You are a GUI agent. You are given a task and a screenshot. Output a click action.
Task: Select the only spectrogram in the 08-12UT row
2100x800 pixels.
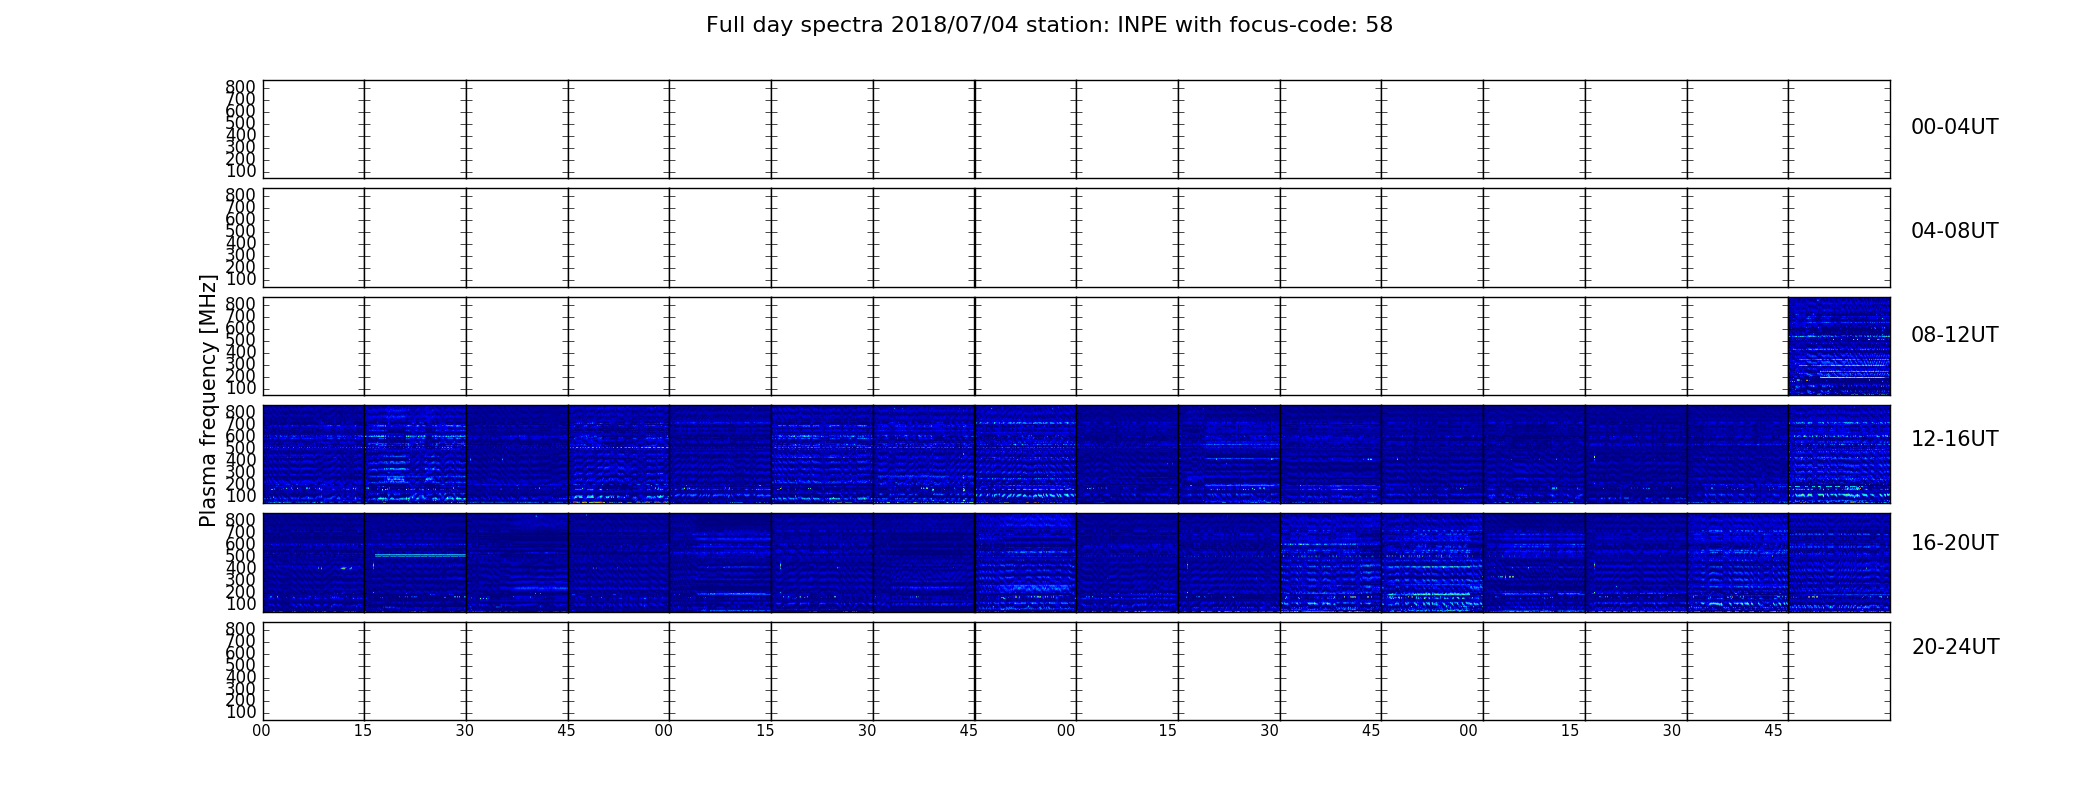tap(1839, 346)
